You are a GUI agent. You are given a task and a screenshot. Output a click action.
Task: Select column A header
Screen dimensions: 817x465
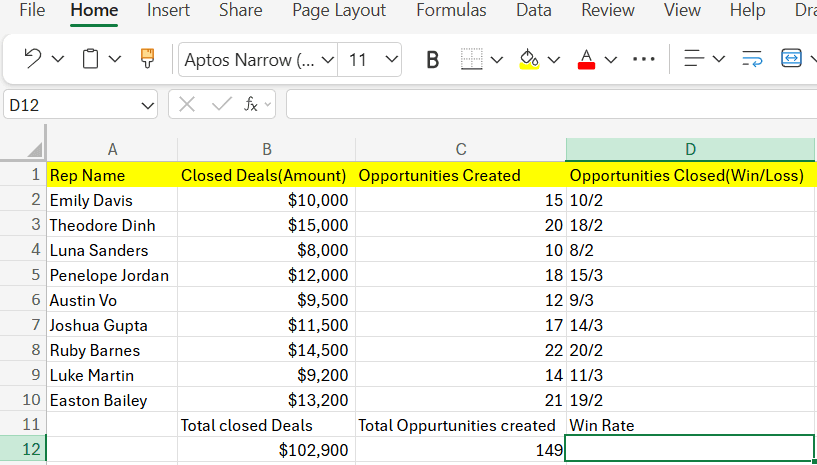112,150
